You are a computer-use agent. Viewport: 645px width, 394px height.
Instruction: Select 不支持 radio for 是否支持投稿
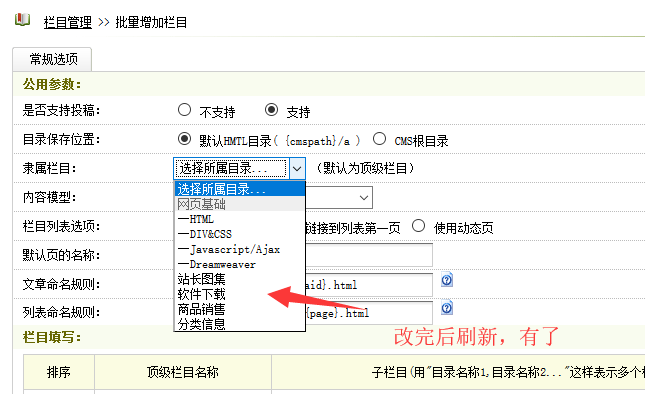click(x=184, y=110)
